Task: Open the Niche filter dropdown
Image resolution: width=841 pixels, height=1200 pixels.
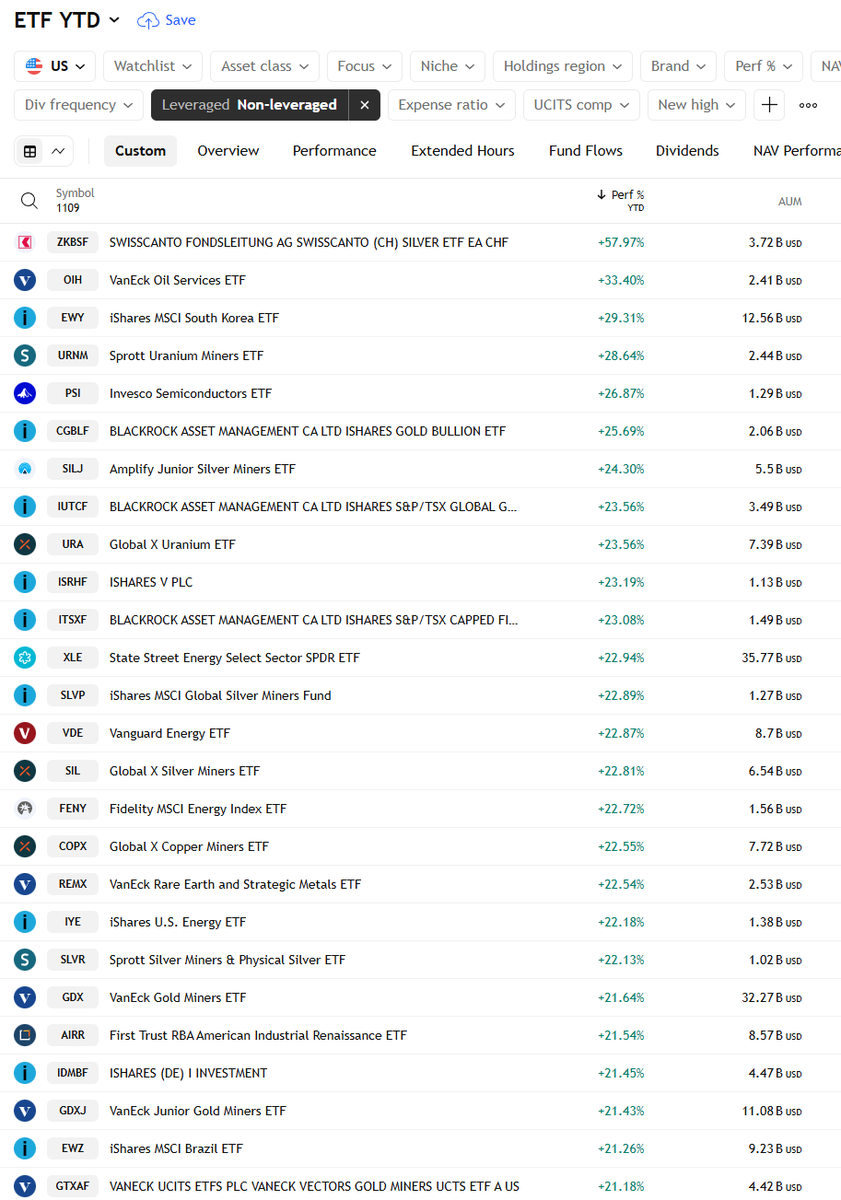Action: pos(448,66)
